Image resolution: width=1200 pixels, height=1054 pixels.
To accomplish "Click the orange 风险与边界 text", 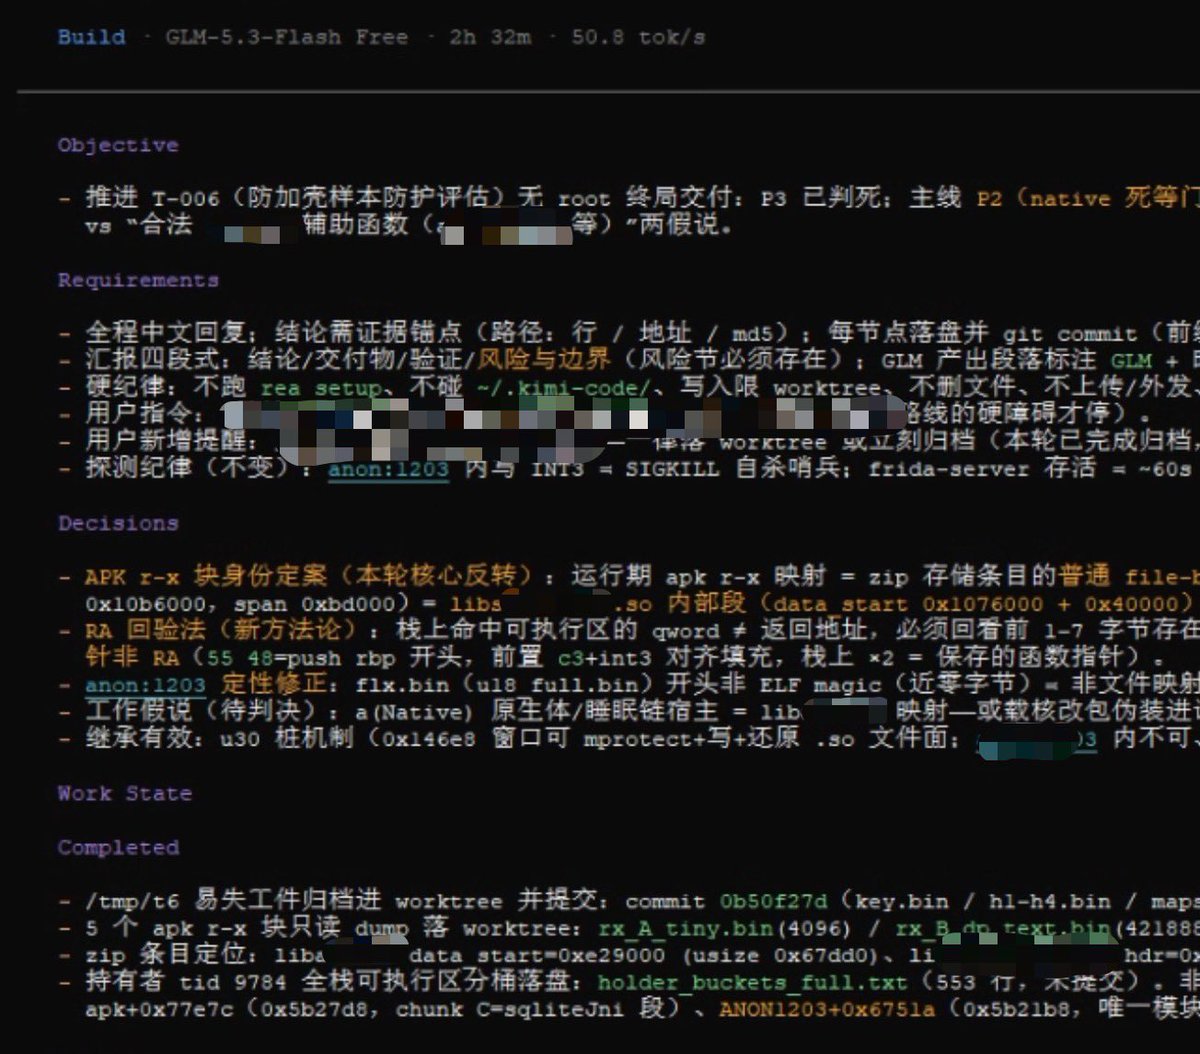I will click(543, 360).
